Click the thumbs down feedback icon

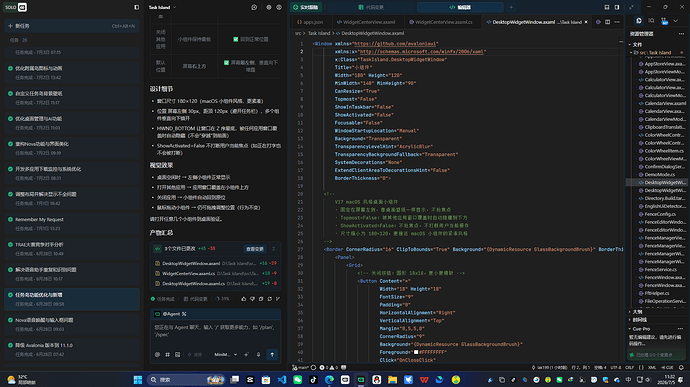pyautogui.click(x=252, y=299)
